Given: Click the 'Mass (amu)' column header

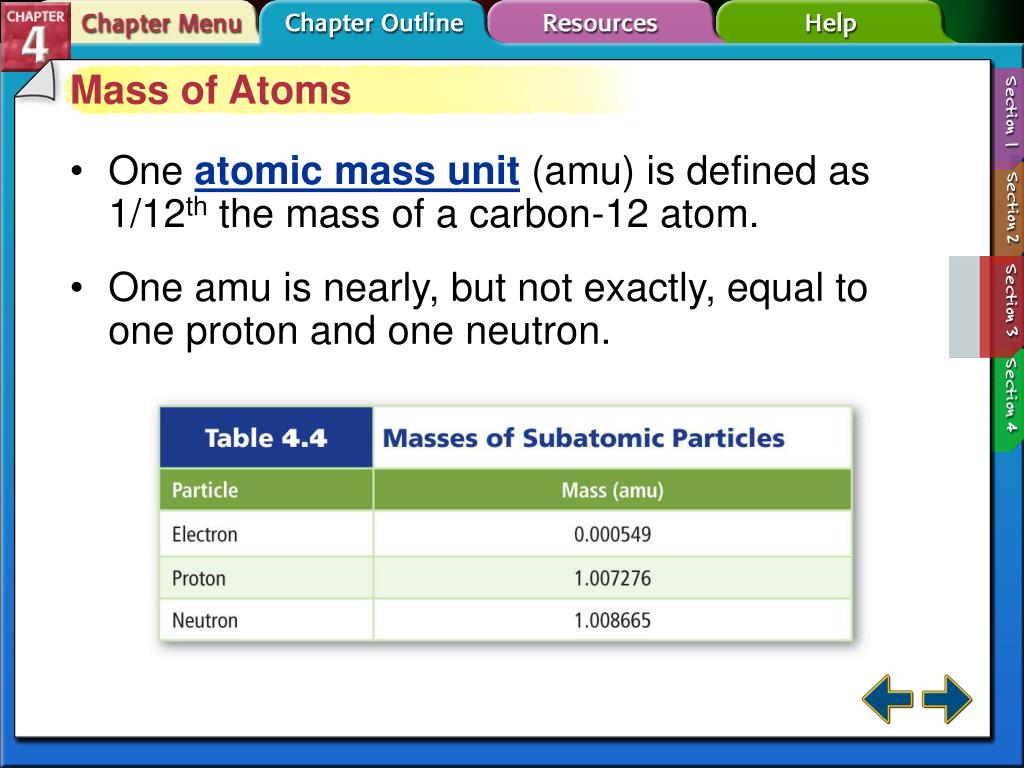Looking at the screenshot, I should [x=613, y=490].
